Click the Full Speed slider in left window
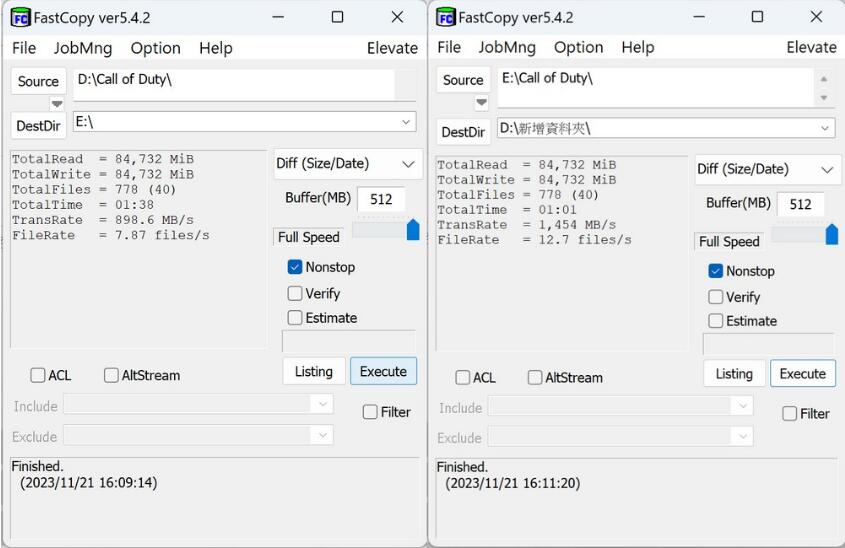The height and width of the screenshot is (548, 845). [413, 230]
